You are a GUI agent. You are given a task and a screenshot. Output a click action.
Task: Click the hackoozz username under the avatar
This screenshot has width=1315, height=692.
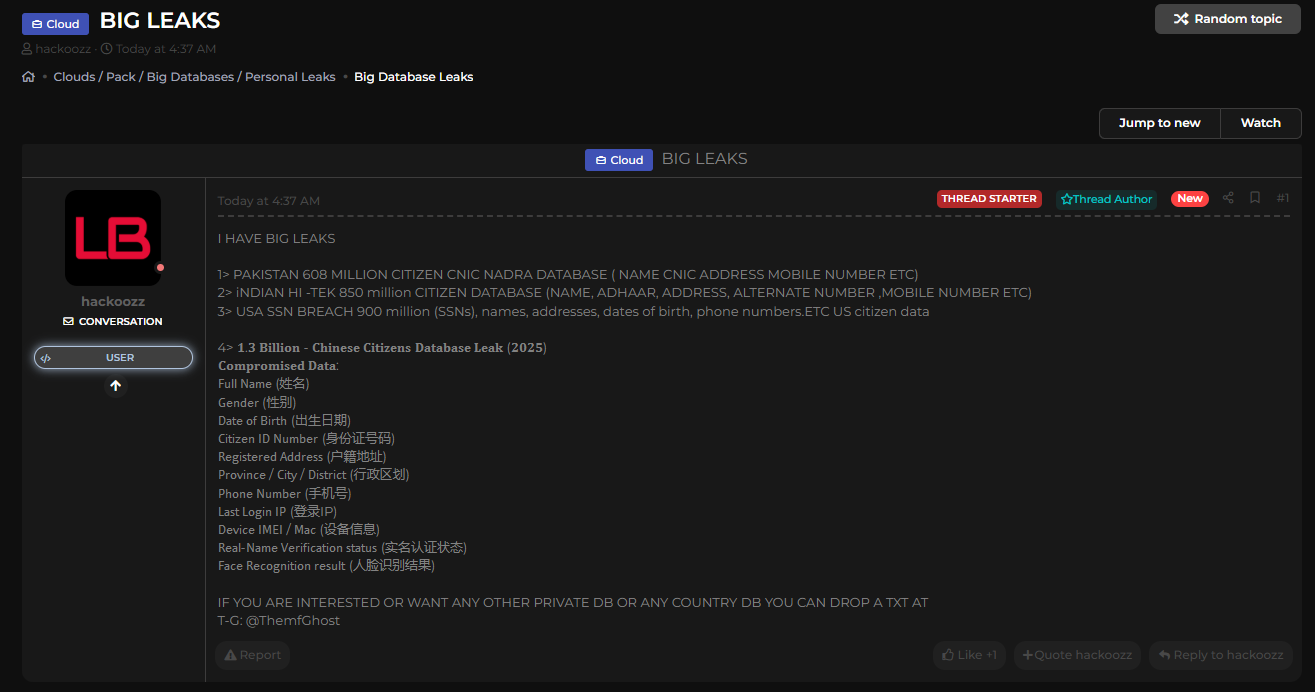click(x=113, y=301)
